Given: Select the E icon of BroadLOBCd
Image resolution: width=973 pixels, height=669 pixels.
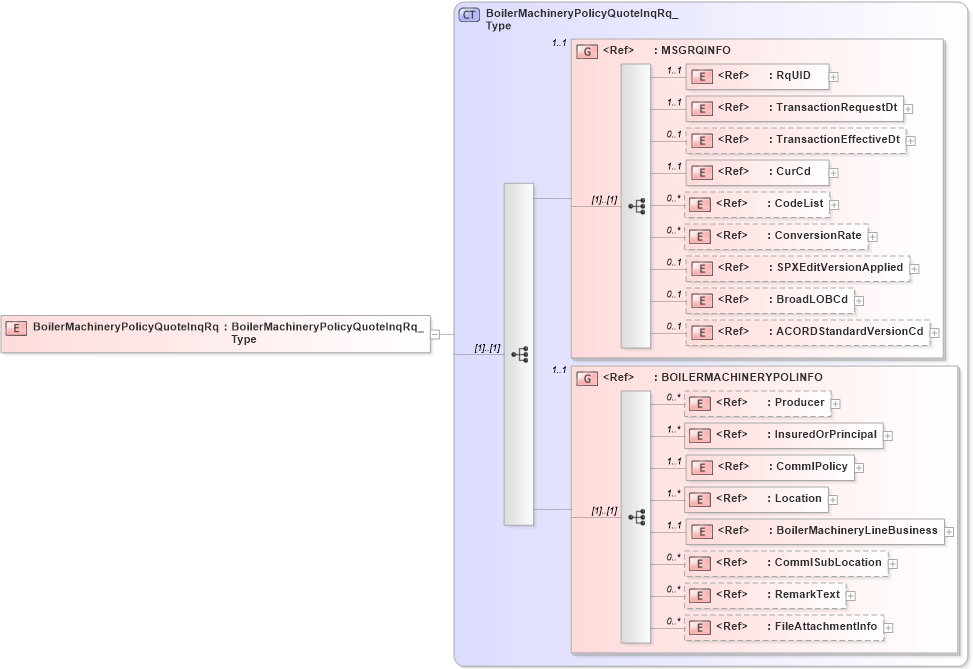Looking at the screenshot, I should coord(701,299).
